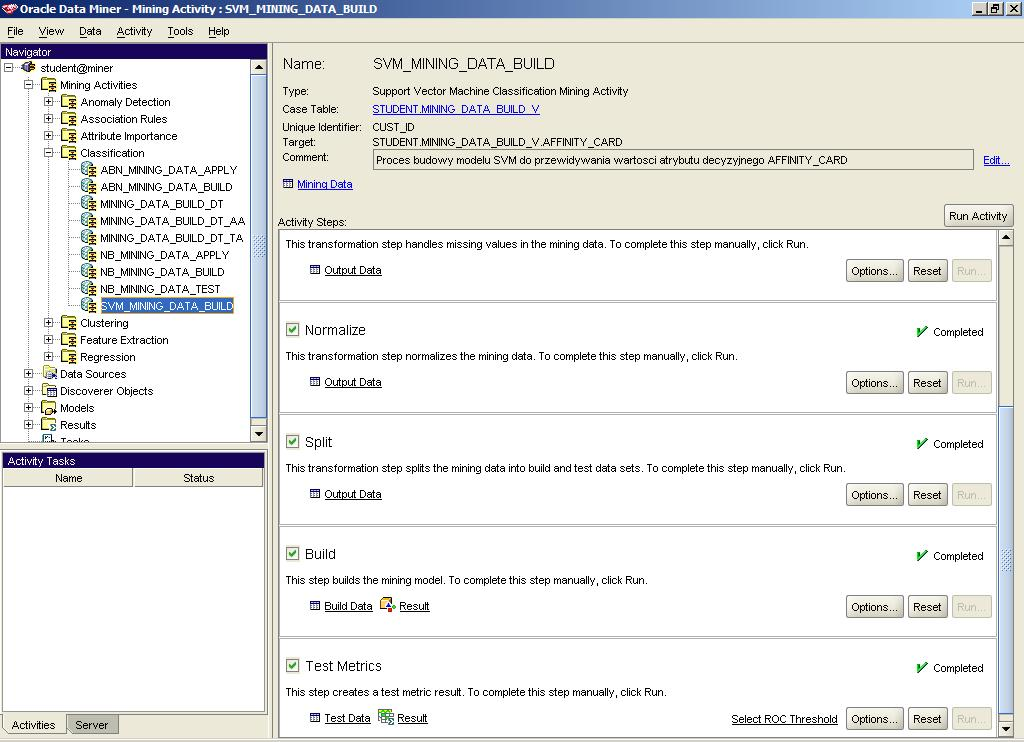Viewport: 1024px width, 742px height.
Task: Click the Activity Steps scrollbar thumb
Action: [x=1006, y=562]
